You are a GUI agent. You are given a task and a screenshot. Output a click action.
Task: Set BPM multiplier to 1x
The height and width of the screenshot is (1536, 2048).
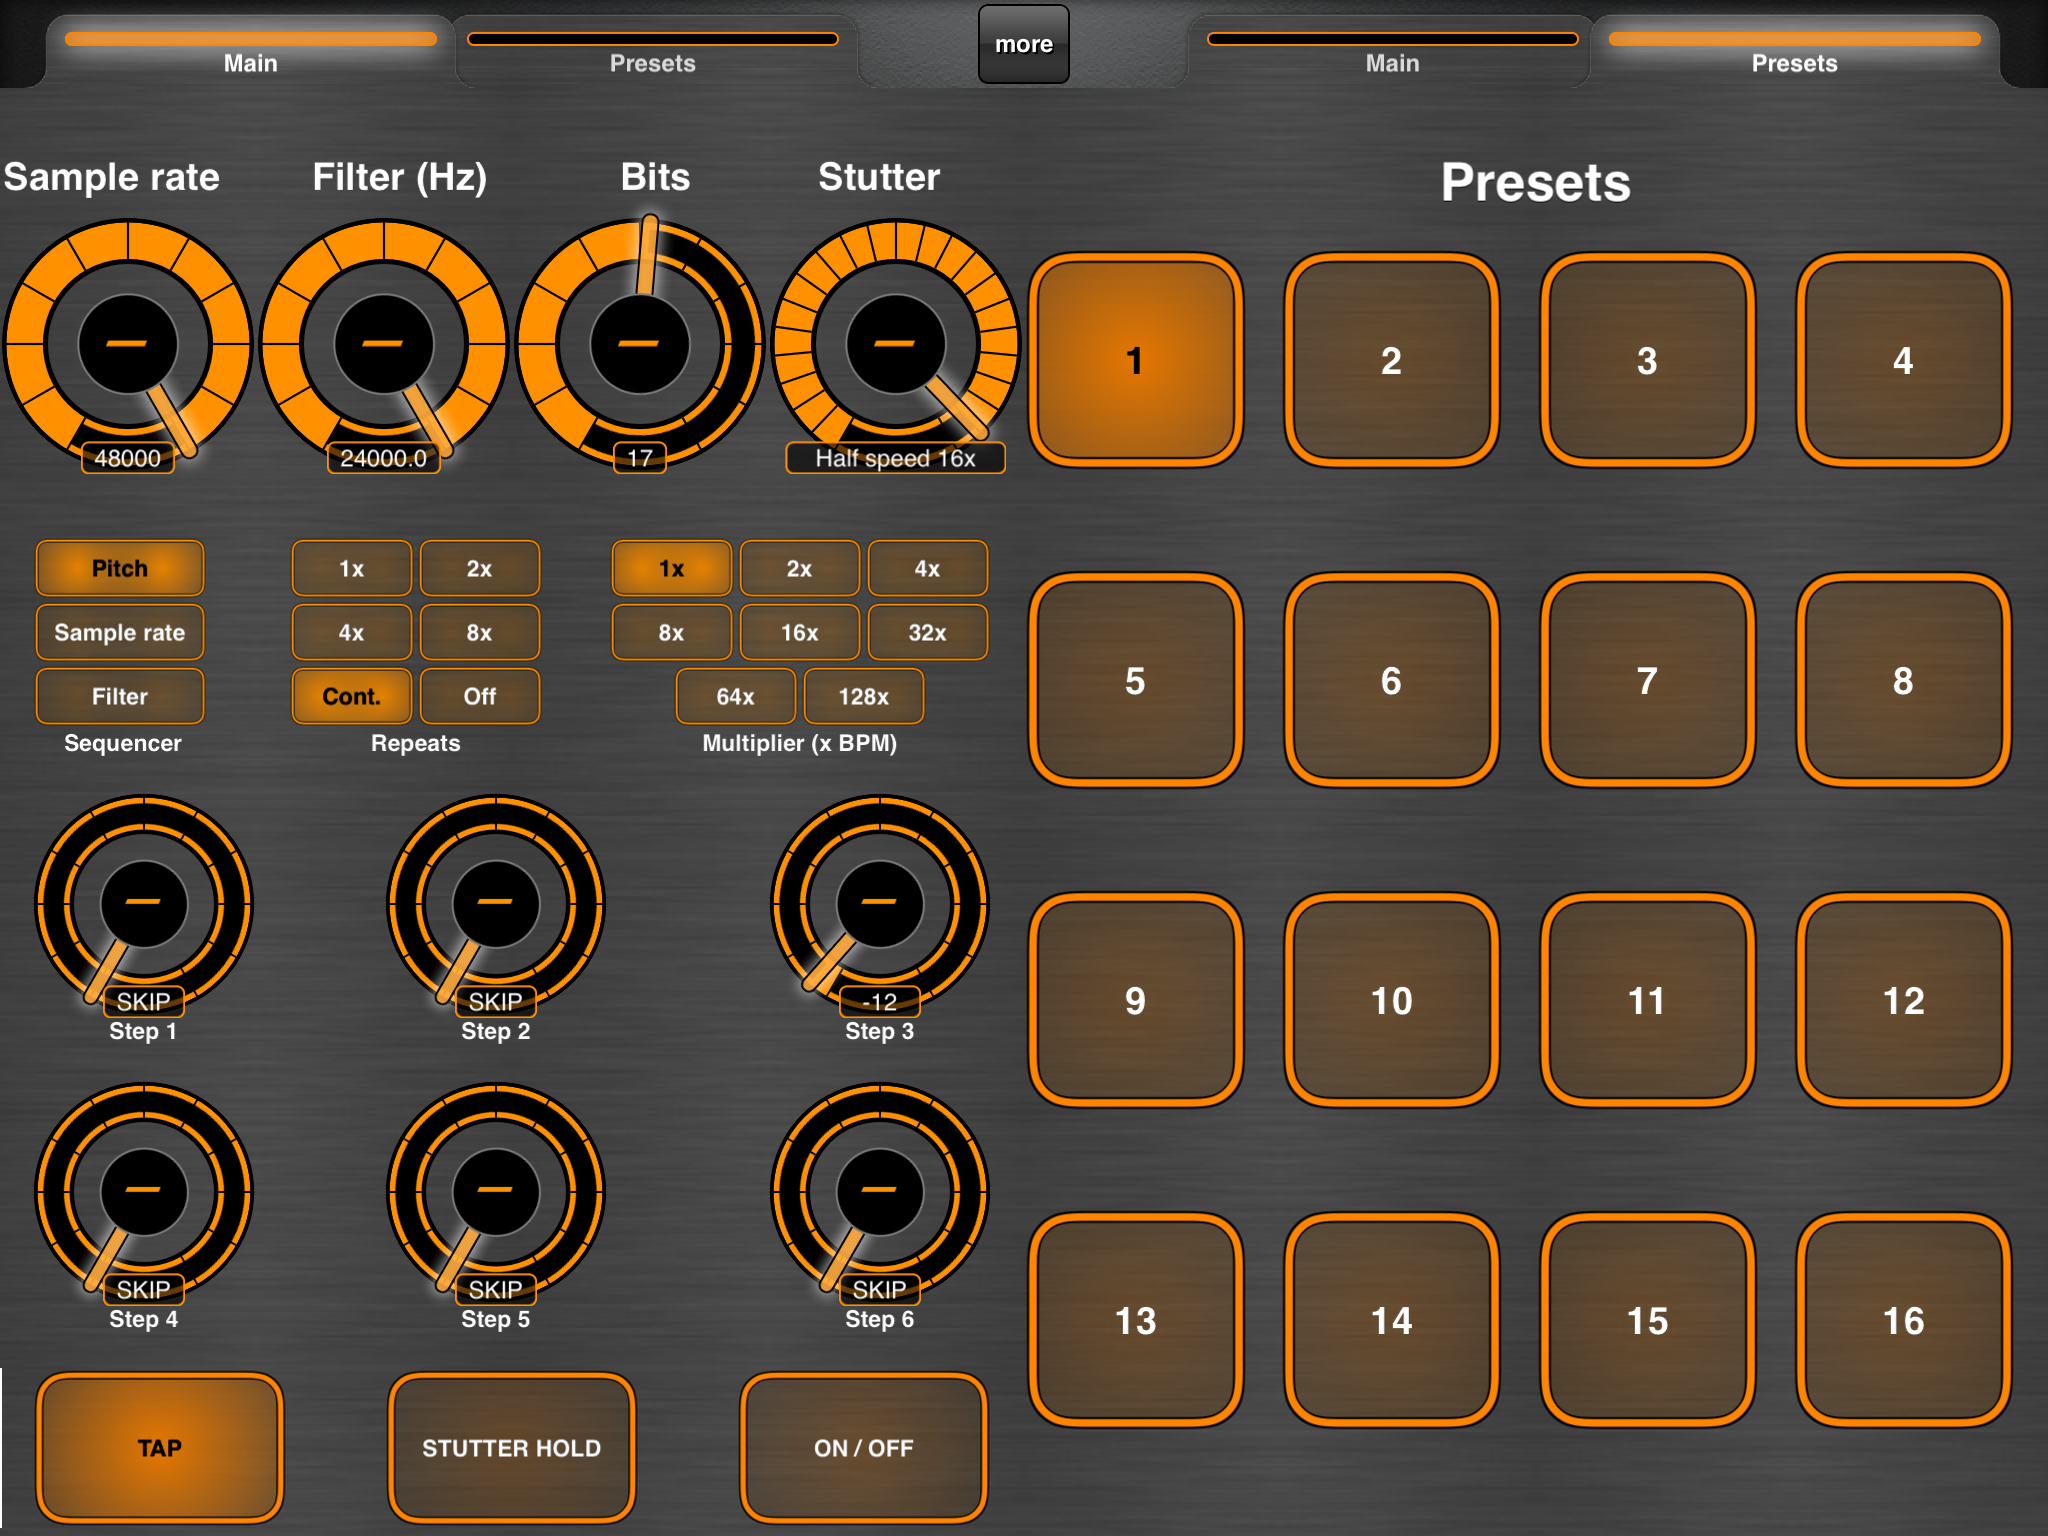click(x=672, y=568)
